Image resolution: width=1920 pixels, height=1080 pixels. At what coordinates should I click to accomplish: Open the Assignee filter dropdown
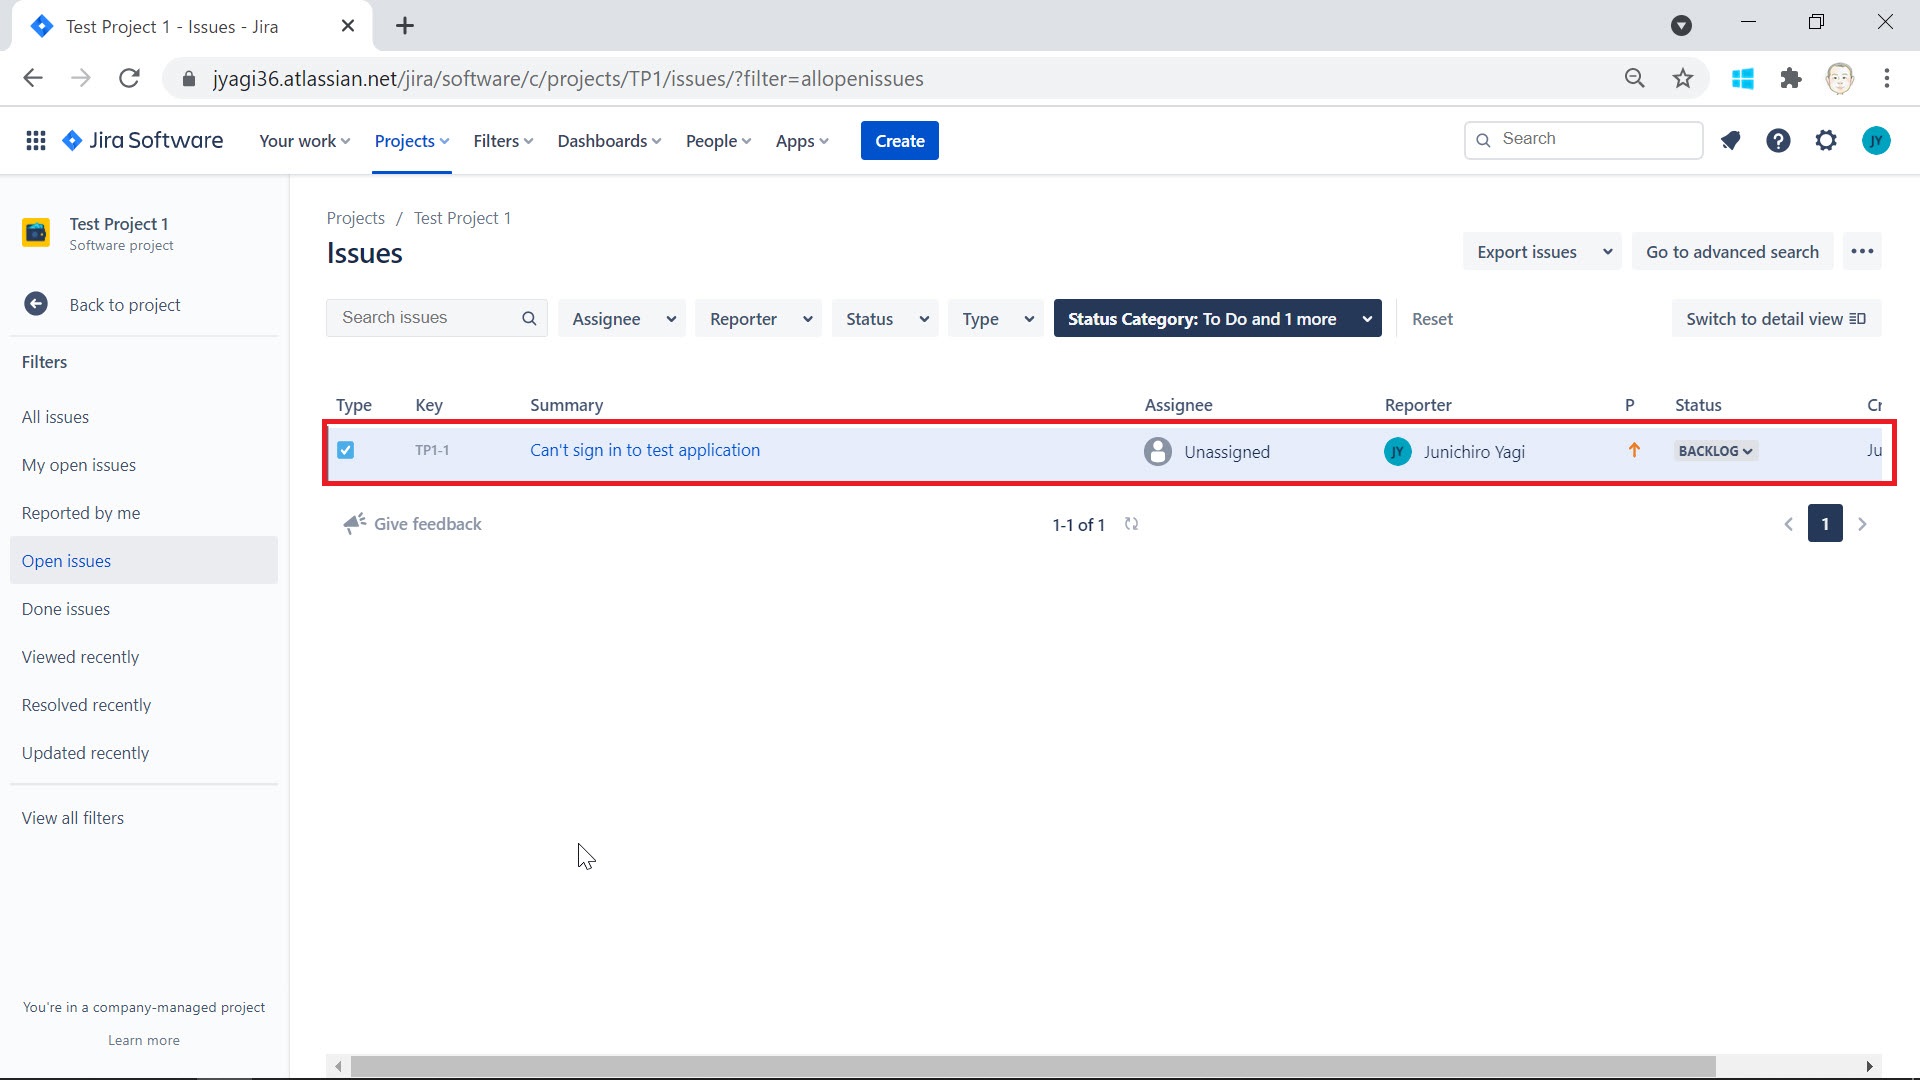click(x=620, y=318)
